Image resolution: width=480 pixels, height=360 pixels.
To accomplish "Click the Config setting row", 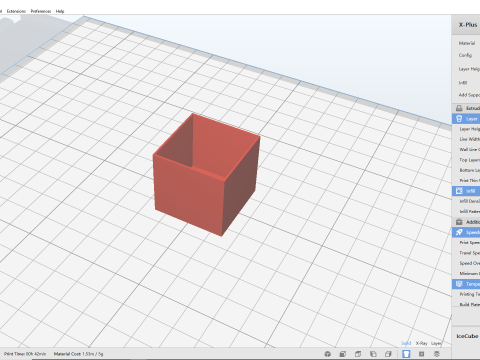I will coord(465,55).
